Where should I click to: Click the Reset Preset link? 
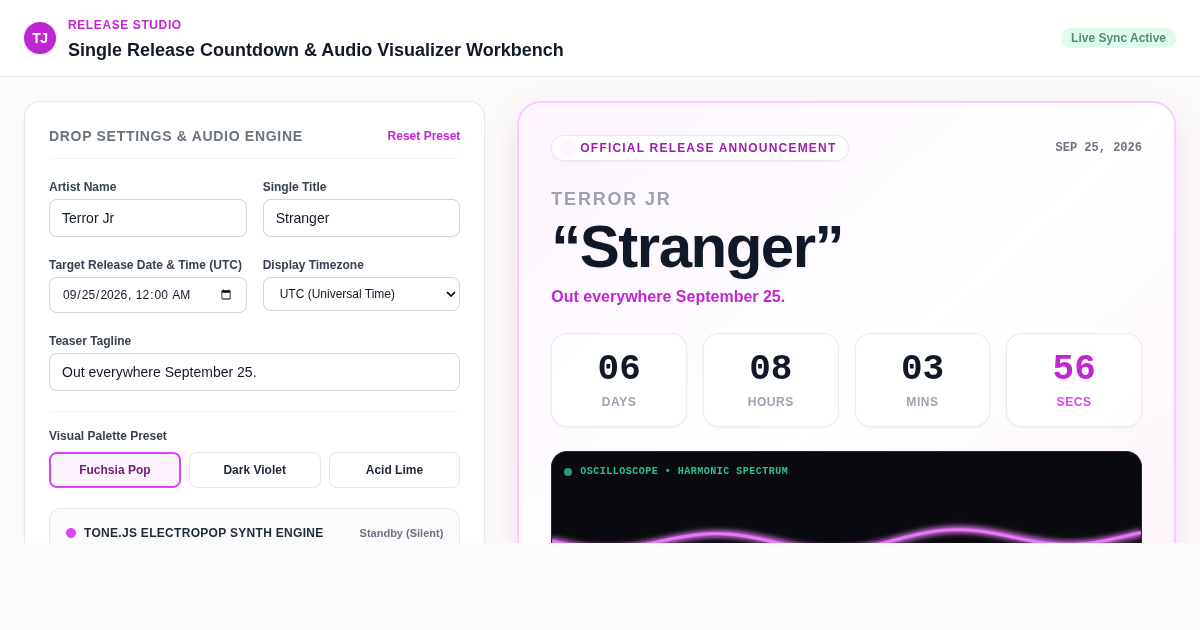(x=424, y=136)
